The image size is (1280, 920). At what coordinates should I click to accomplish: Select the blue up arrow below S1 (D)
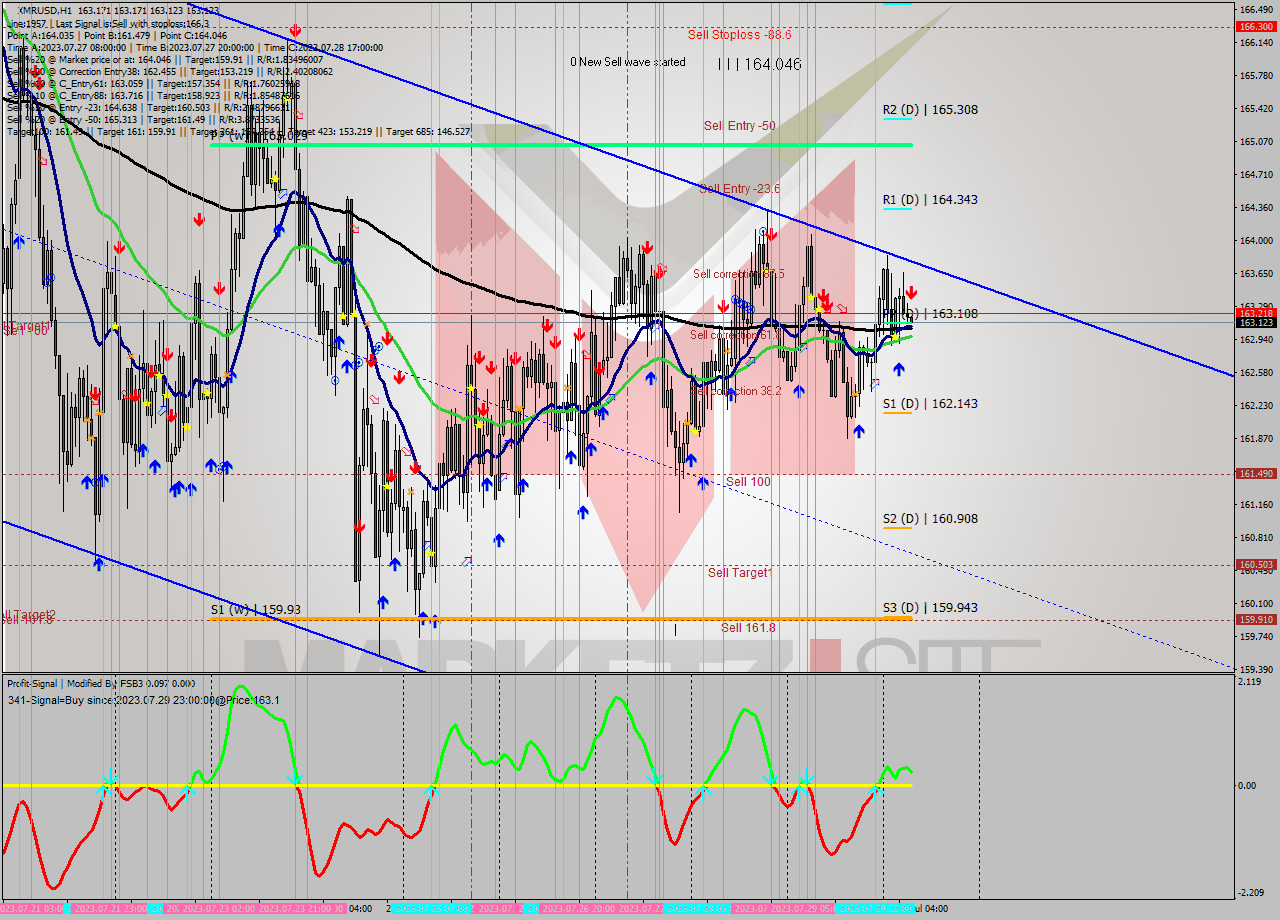pyautogui.click(x=858, y=431)
